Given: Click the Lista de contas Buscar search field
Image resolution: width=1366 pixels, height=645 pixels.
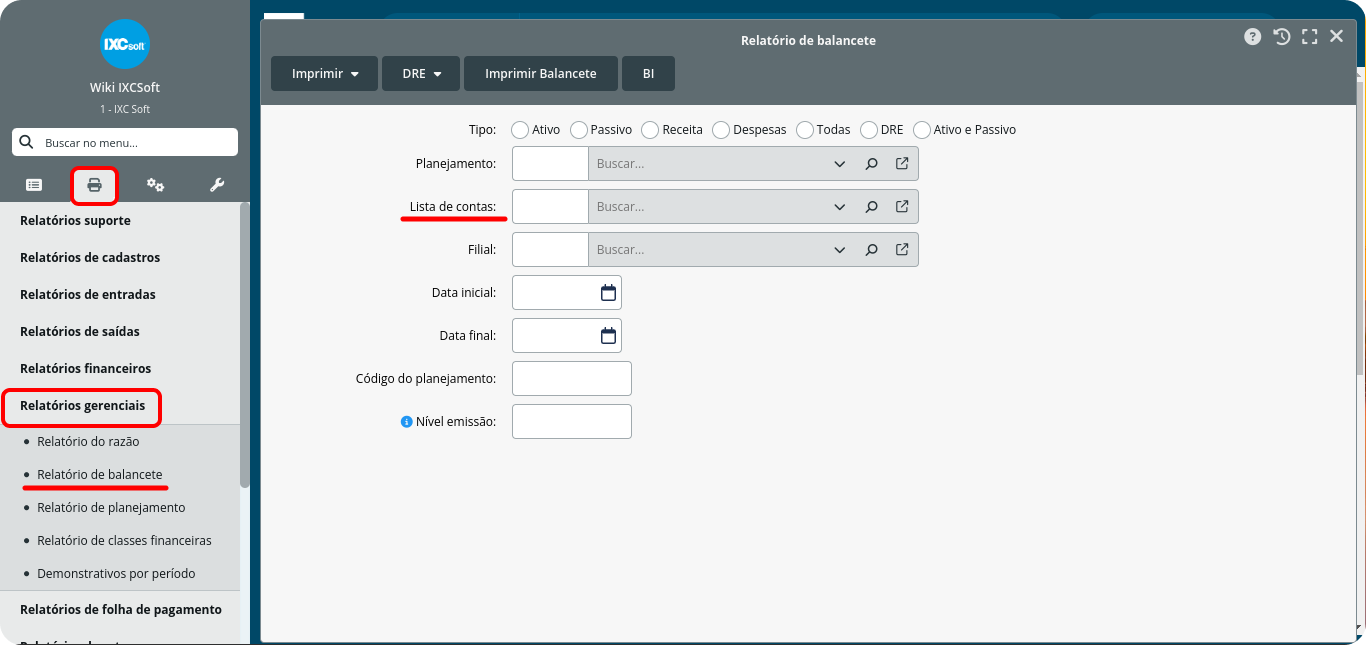Looking at the screenshot, I should 708,207.
